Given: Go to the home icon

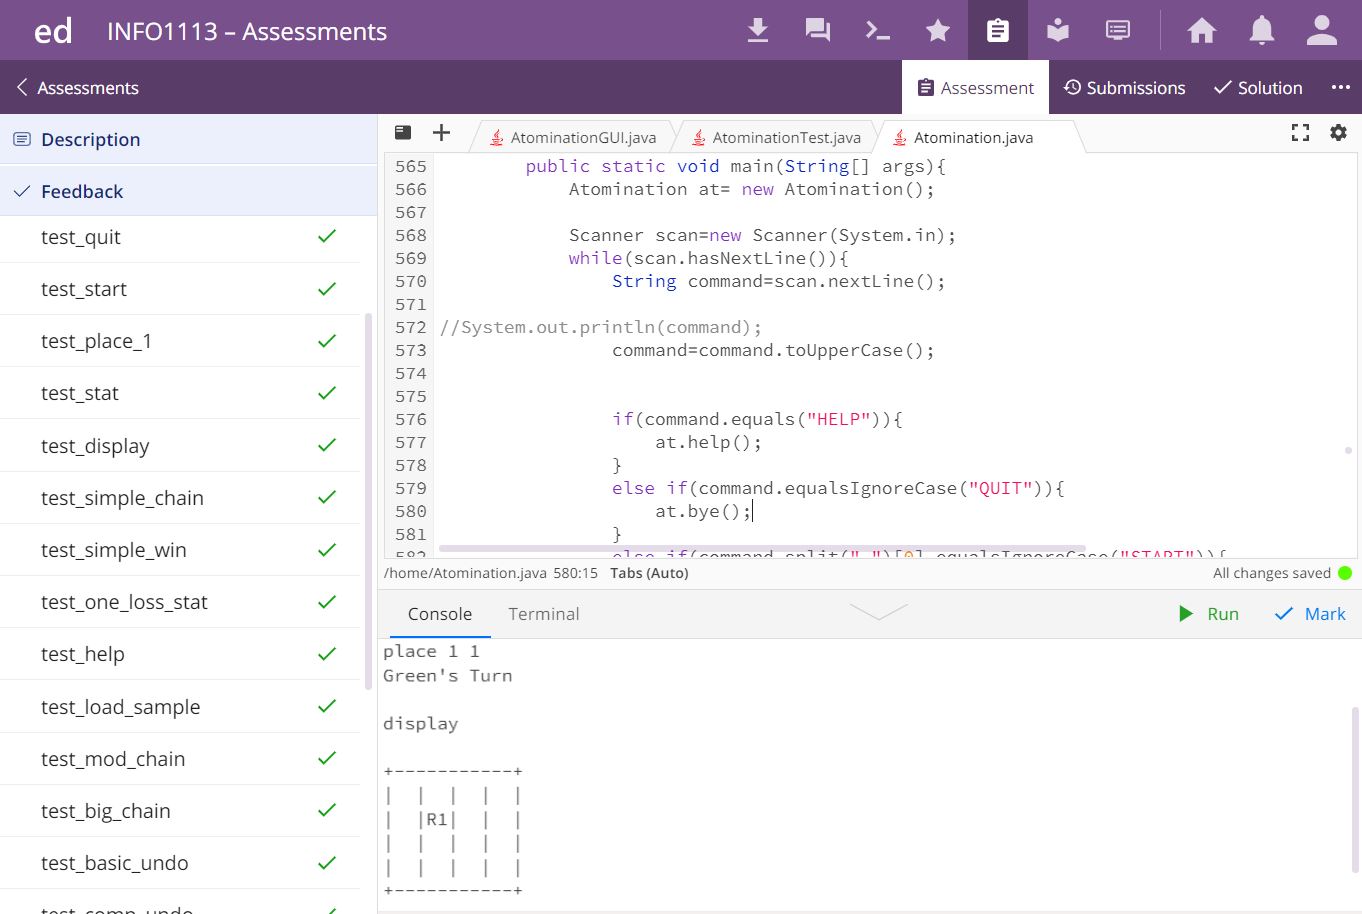Looking at the screenshot, I should click(x=1201, y=31).
